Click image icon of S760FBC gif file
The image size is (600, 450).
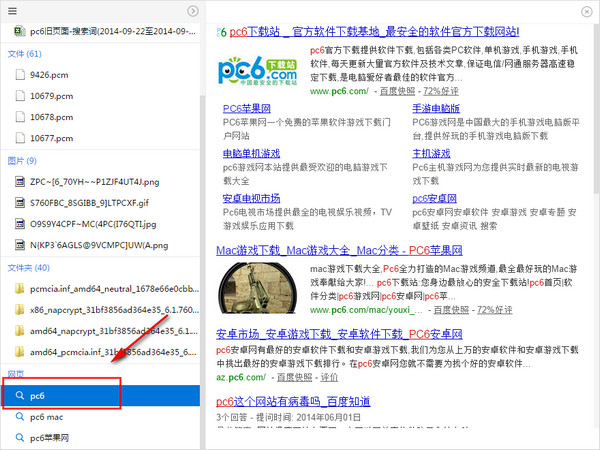(20, 202)
